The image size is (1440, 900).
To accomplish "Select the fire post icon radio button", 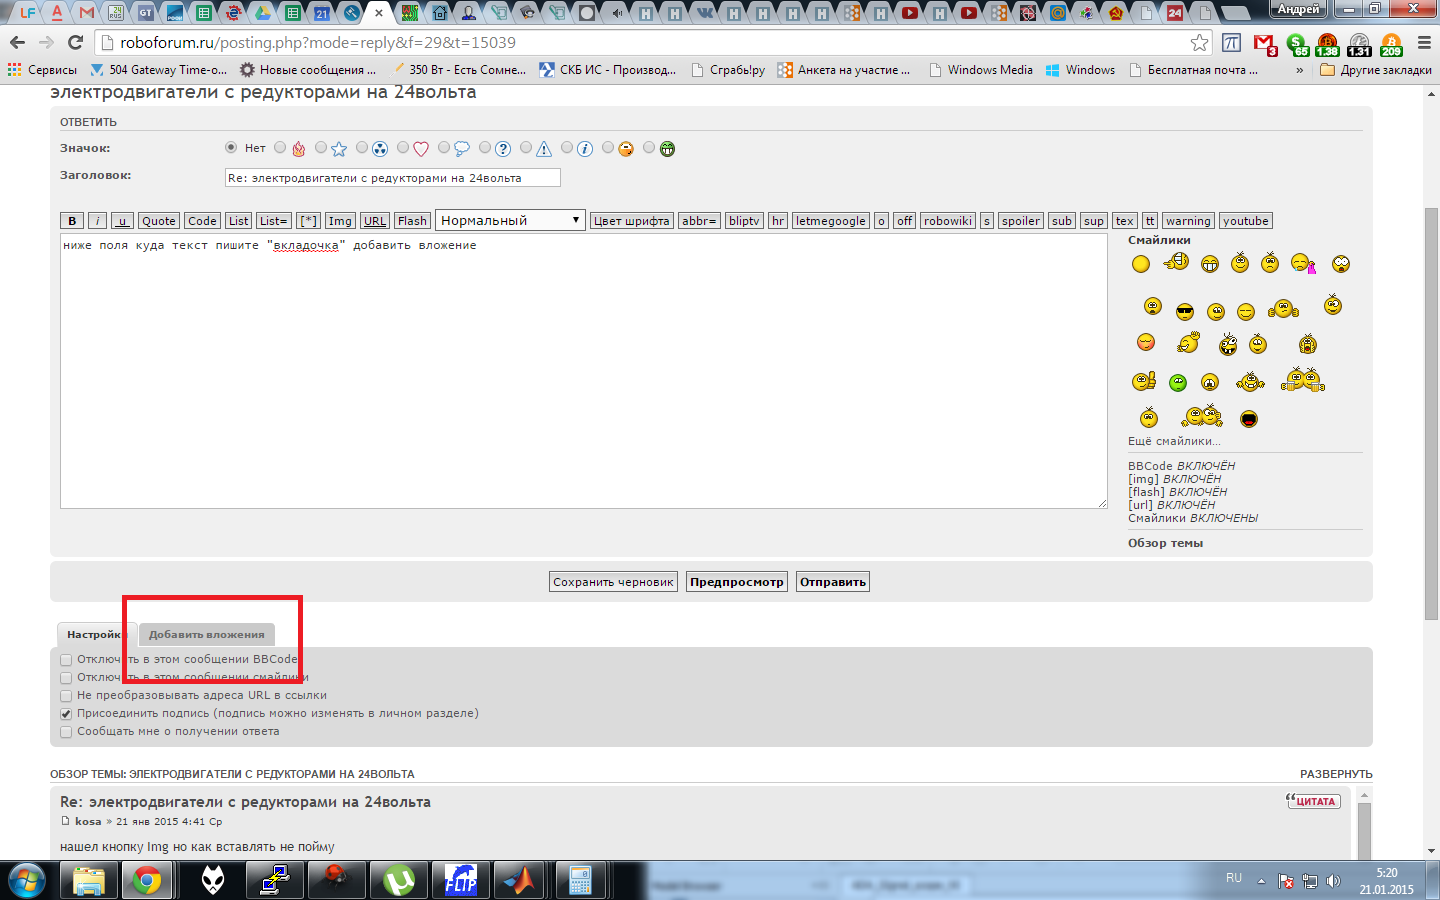I will click(280, 148).
